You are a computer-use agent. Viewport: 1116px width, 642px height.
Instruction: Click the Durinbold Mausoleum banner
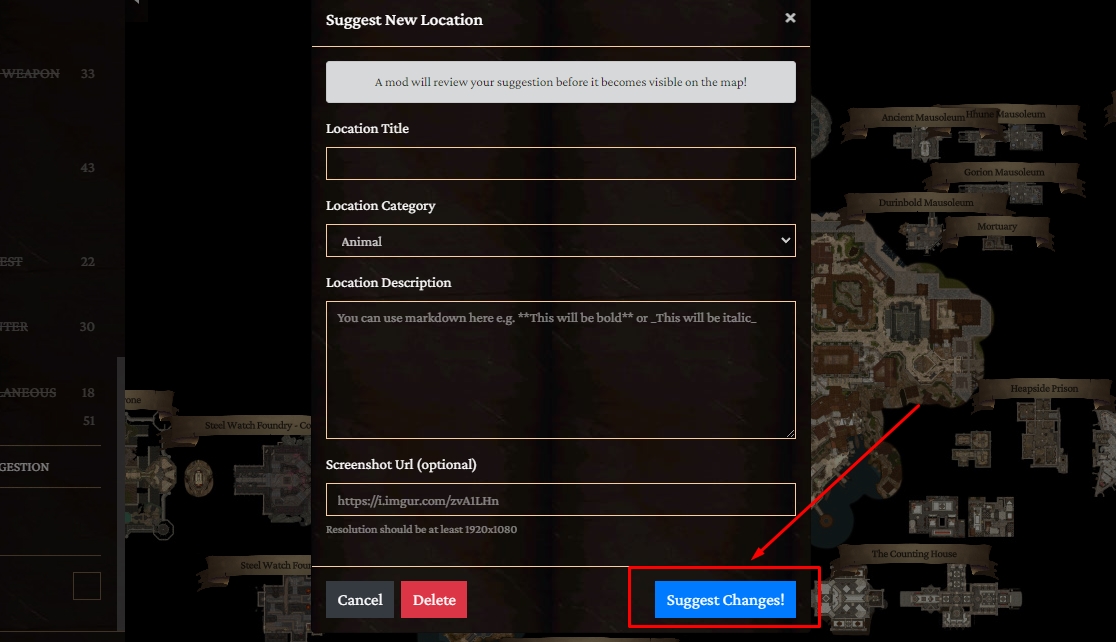tap(925, 203)
